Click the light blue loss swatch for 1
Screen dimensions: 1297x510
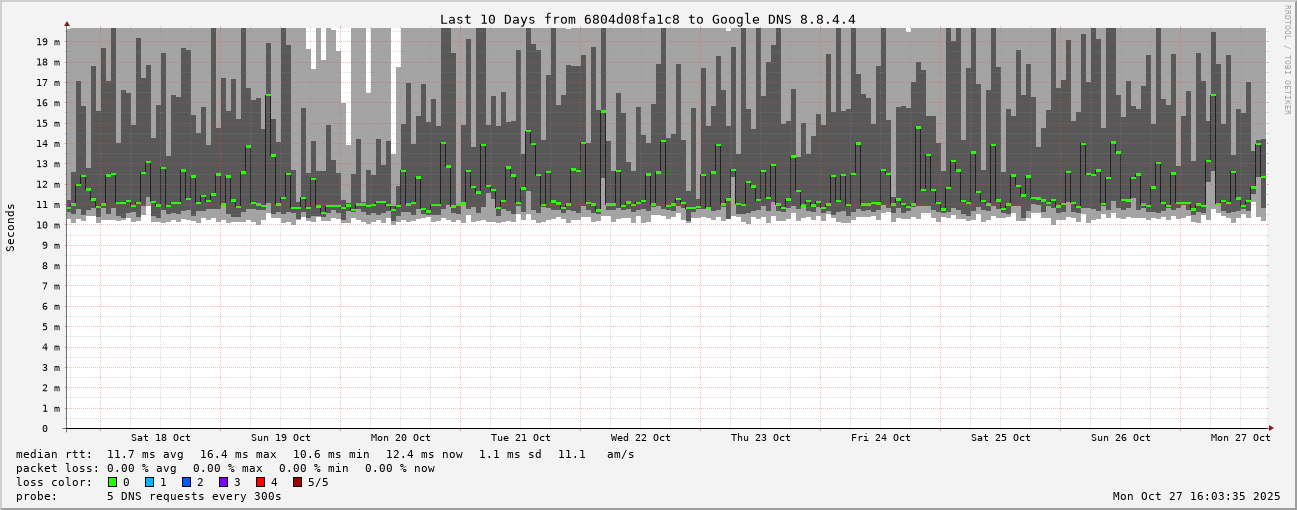pyautogui.click(x=150, y=482)
